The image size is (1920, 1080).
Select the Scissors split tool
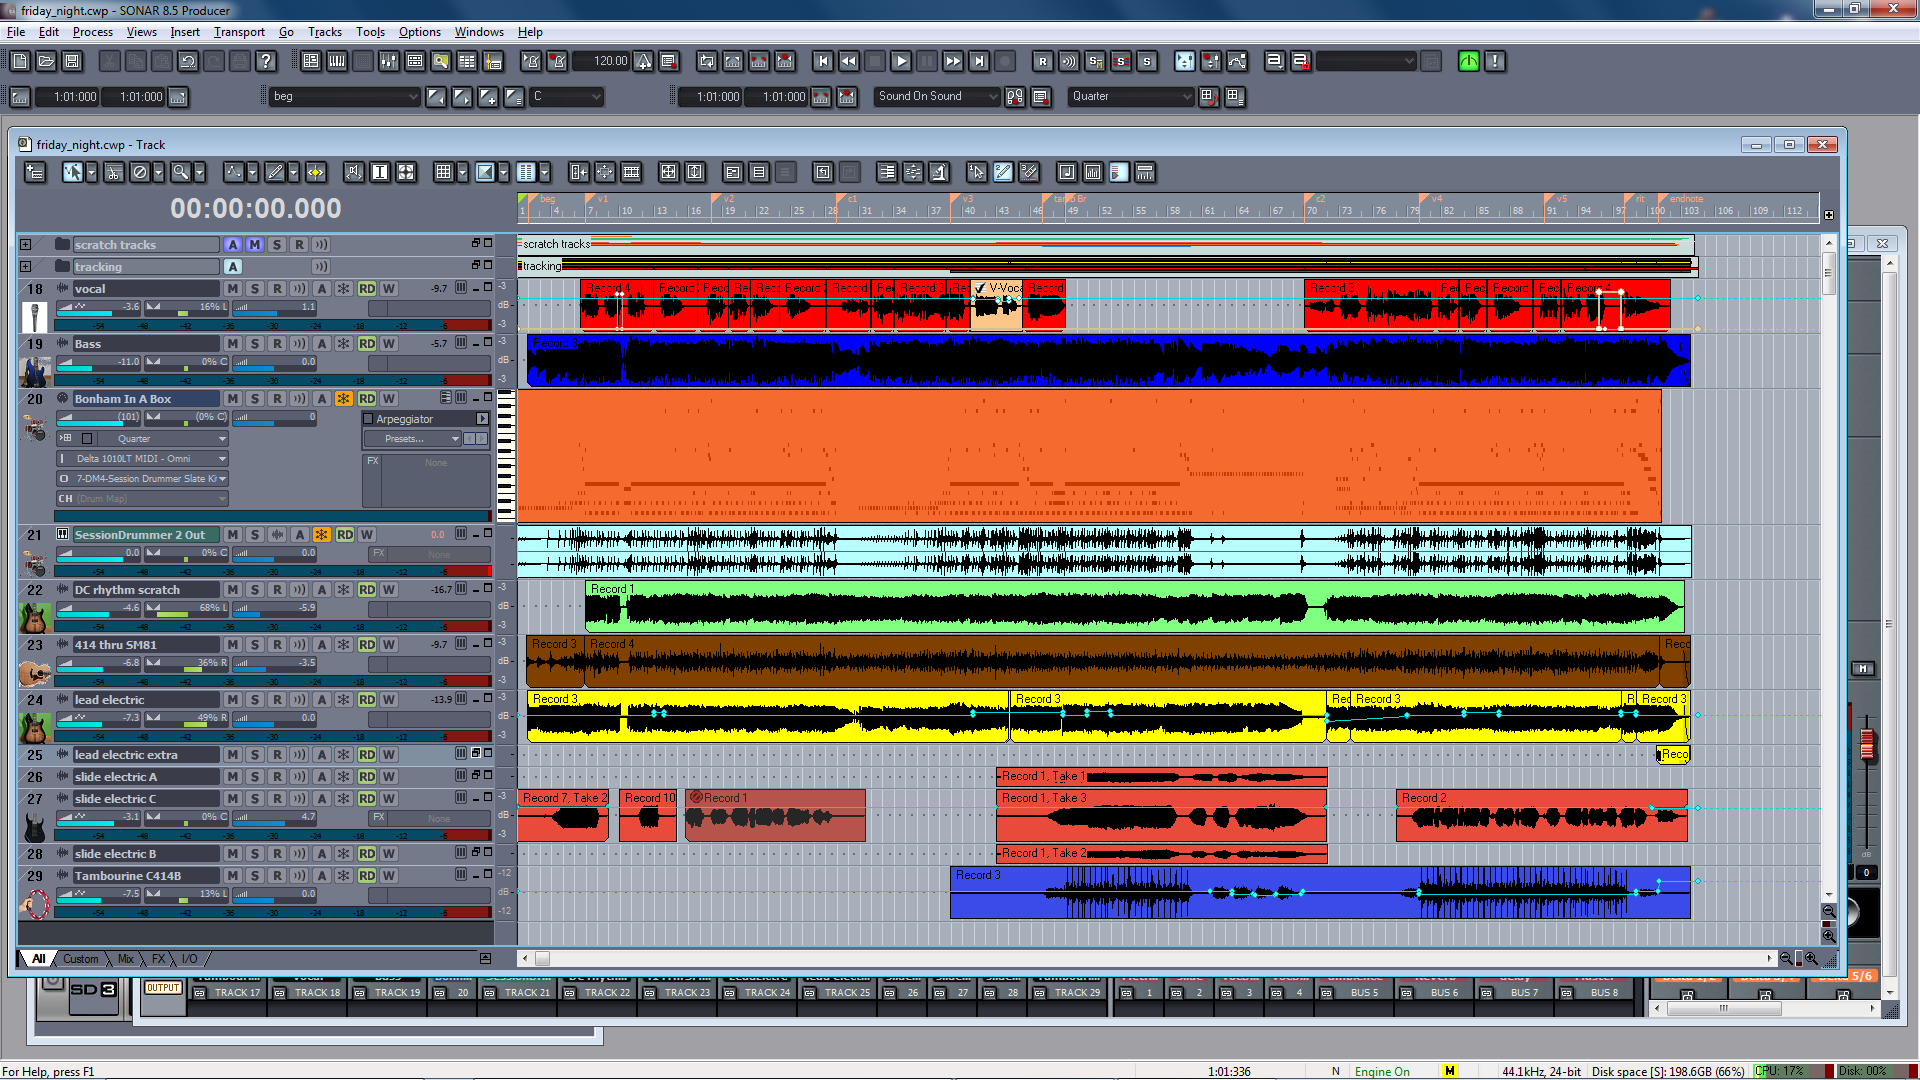114,172
